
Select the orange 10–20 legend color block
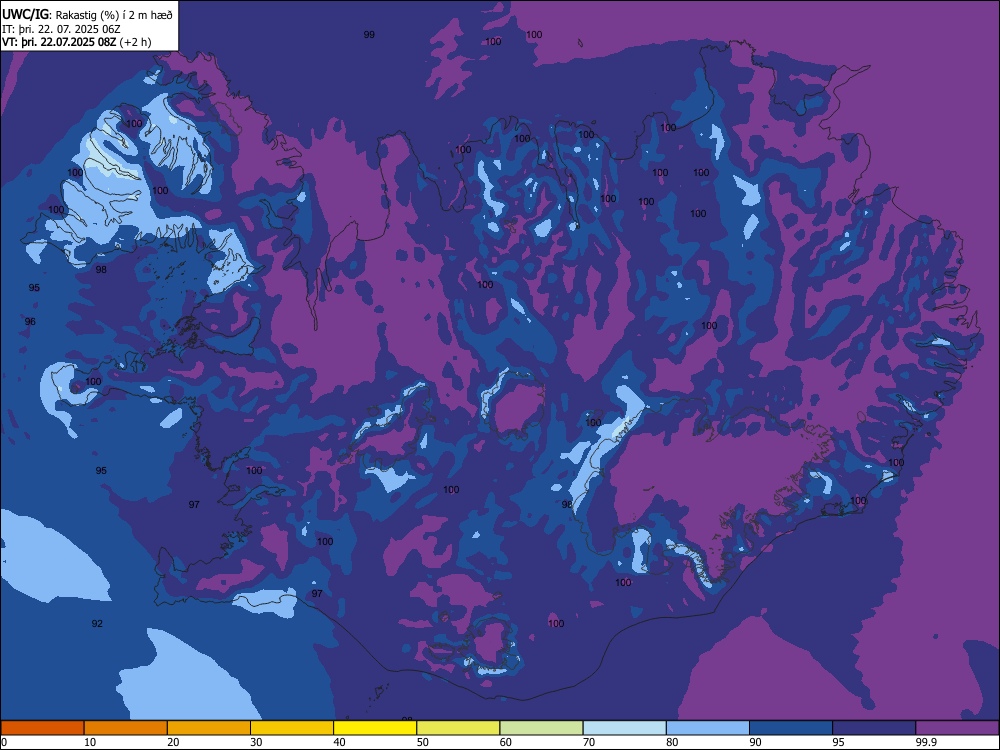point(126,728)
